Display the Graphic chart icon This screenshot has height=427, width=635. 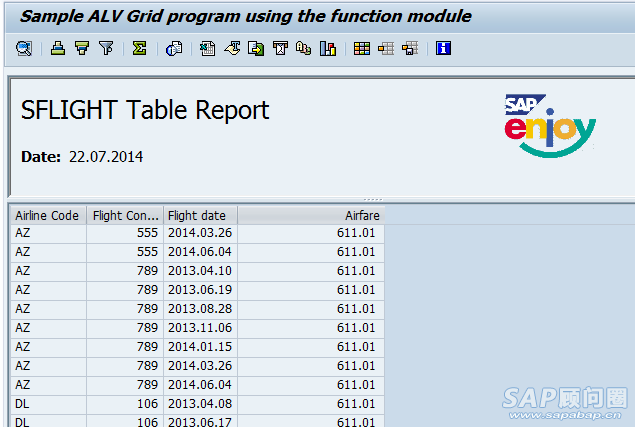tap(327, 48)
